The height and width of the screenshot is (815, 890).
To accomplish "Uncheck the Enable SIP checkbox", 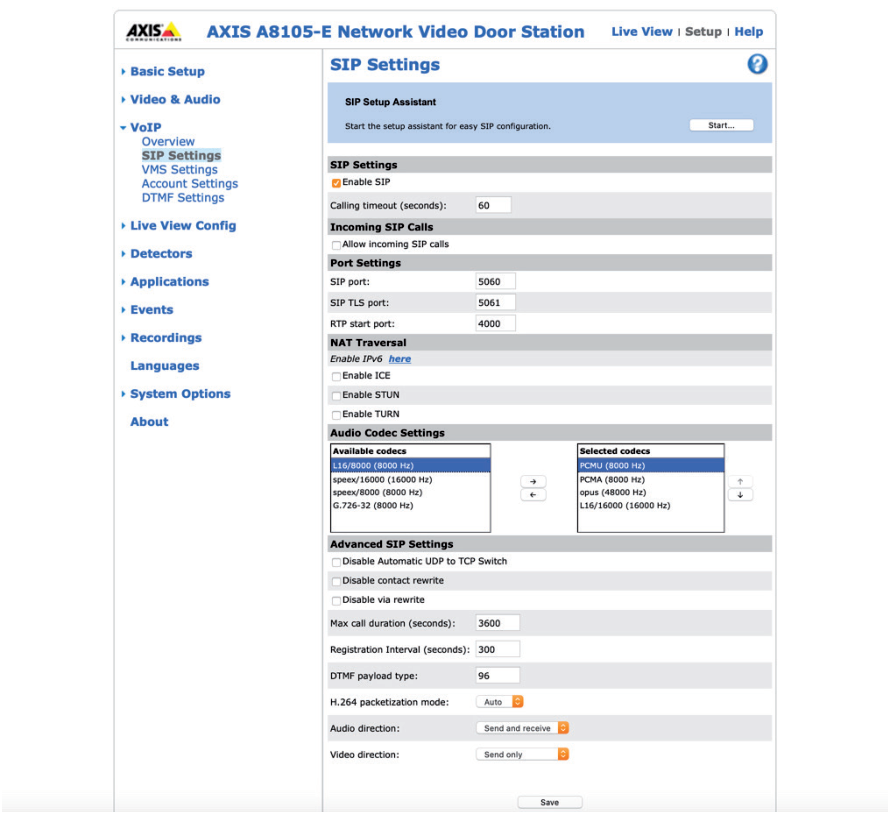I will (337, 182).
